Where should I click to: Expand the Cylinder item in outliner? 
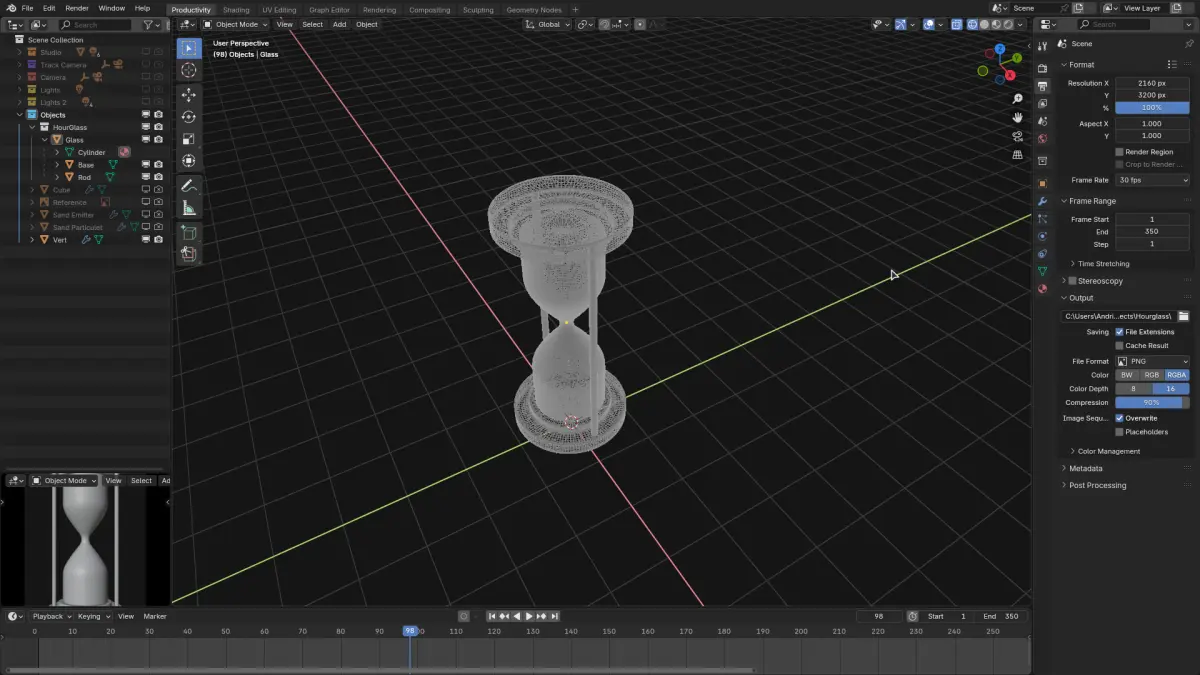pos(57,152)
